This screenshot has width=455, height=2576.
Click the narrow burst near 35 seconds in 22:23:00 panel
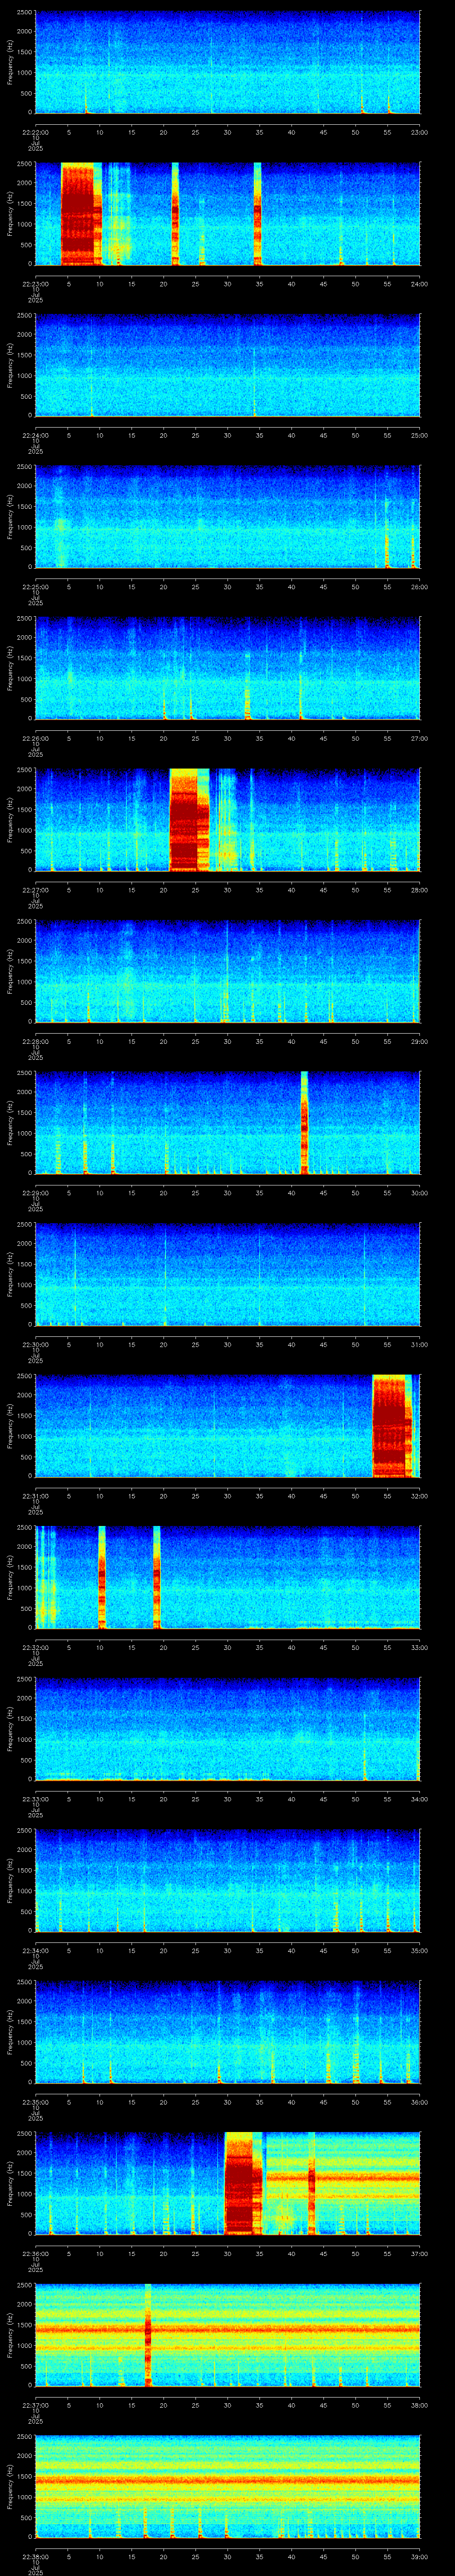coord(257,213)
